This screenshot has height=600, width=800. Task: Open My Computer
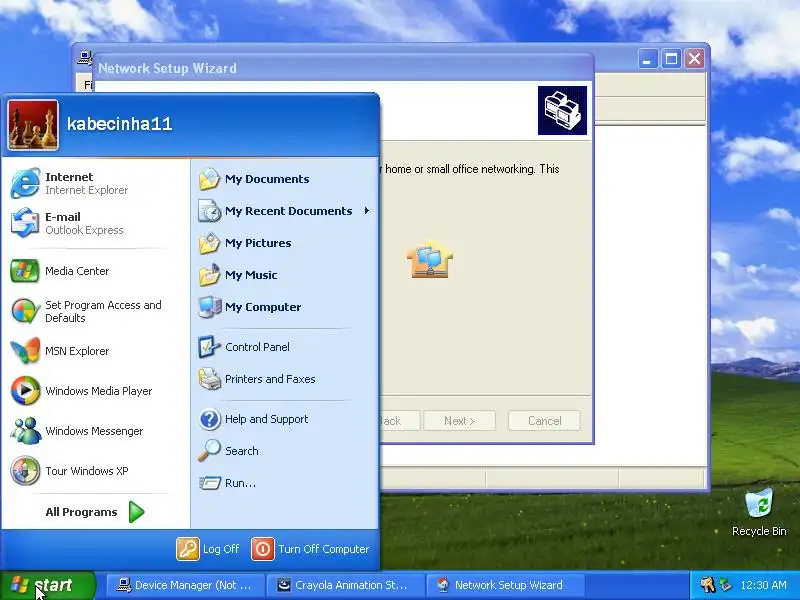click(285, 307)
